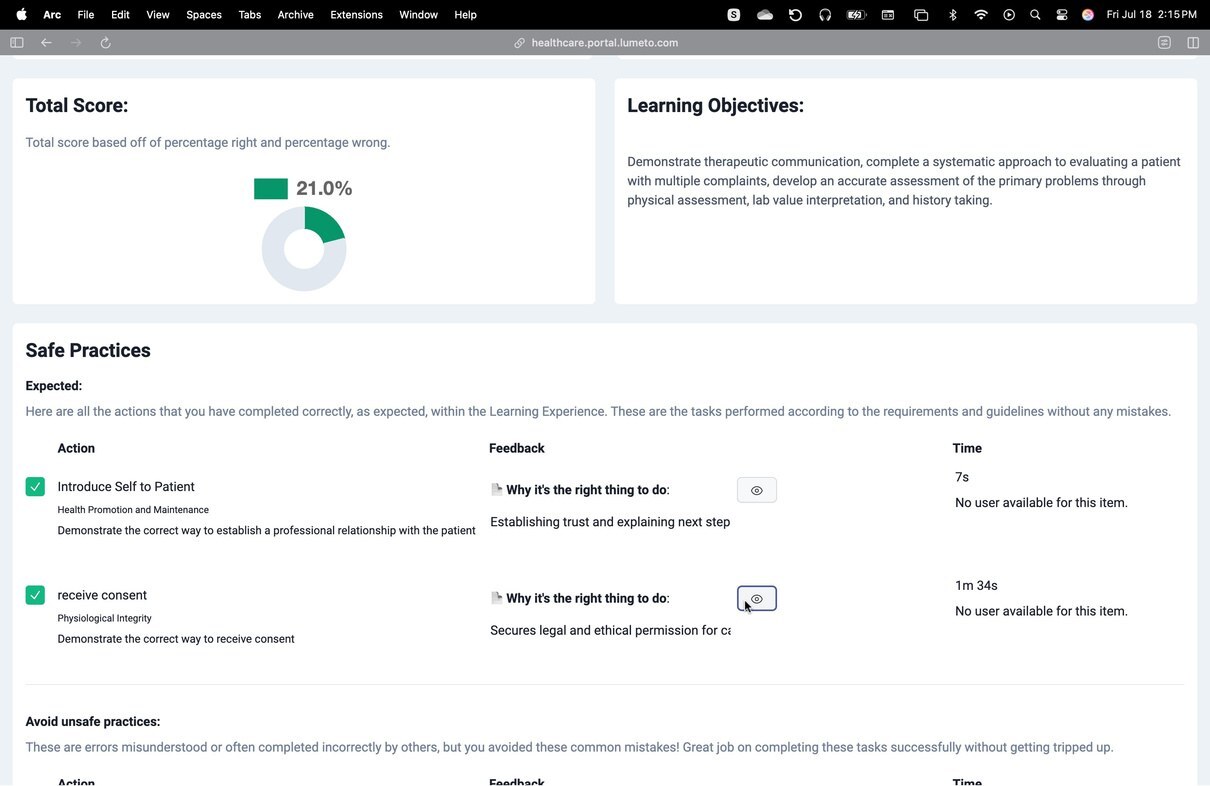Open the Help menu
The width and height of the screenshot is (1210, 786).
point(465,15)
